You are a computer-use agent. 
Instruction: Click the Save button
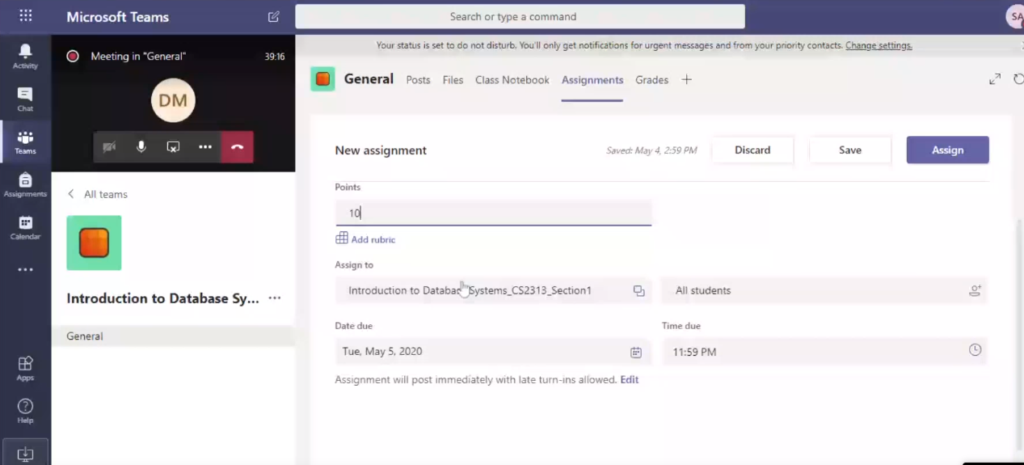coord(850,150)
